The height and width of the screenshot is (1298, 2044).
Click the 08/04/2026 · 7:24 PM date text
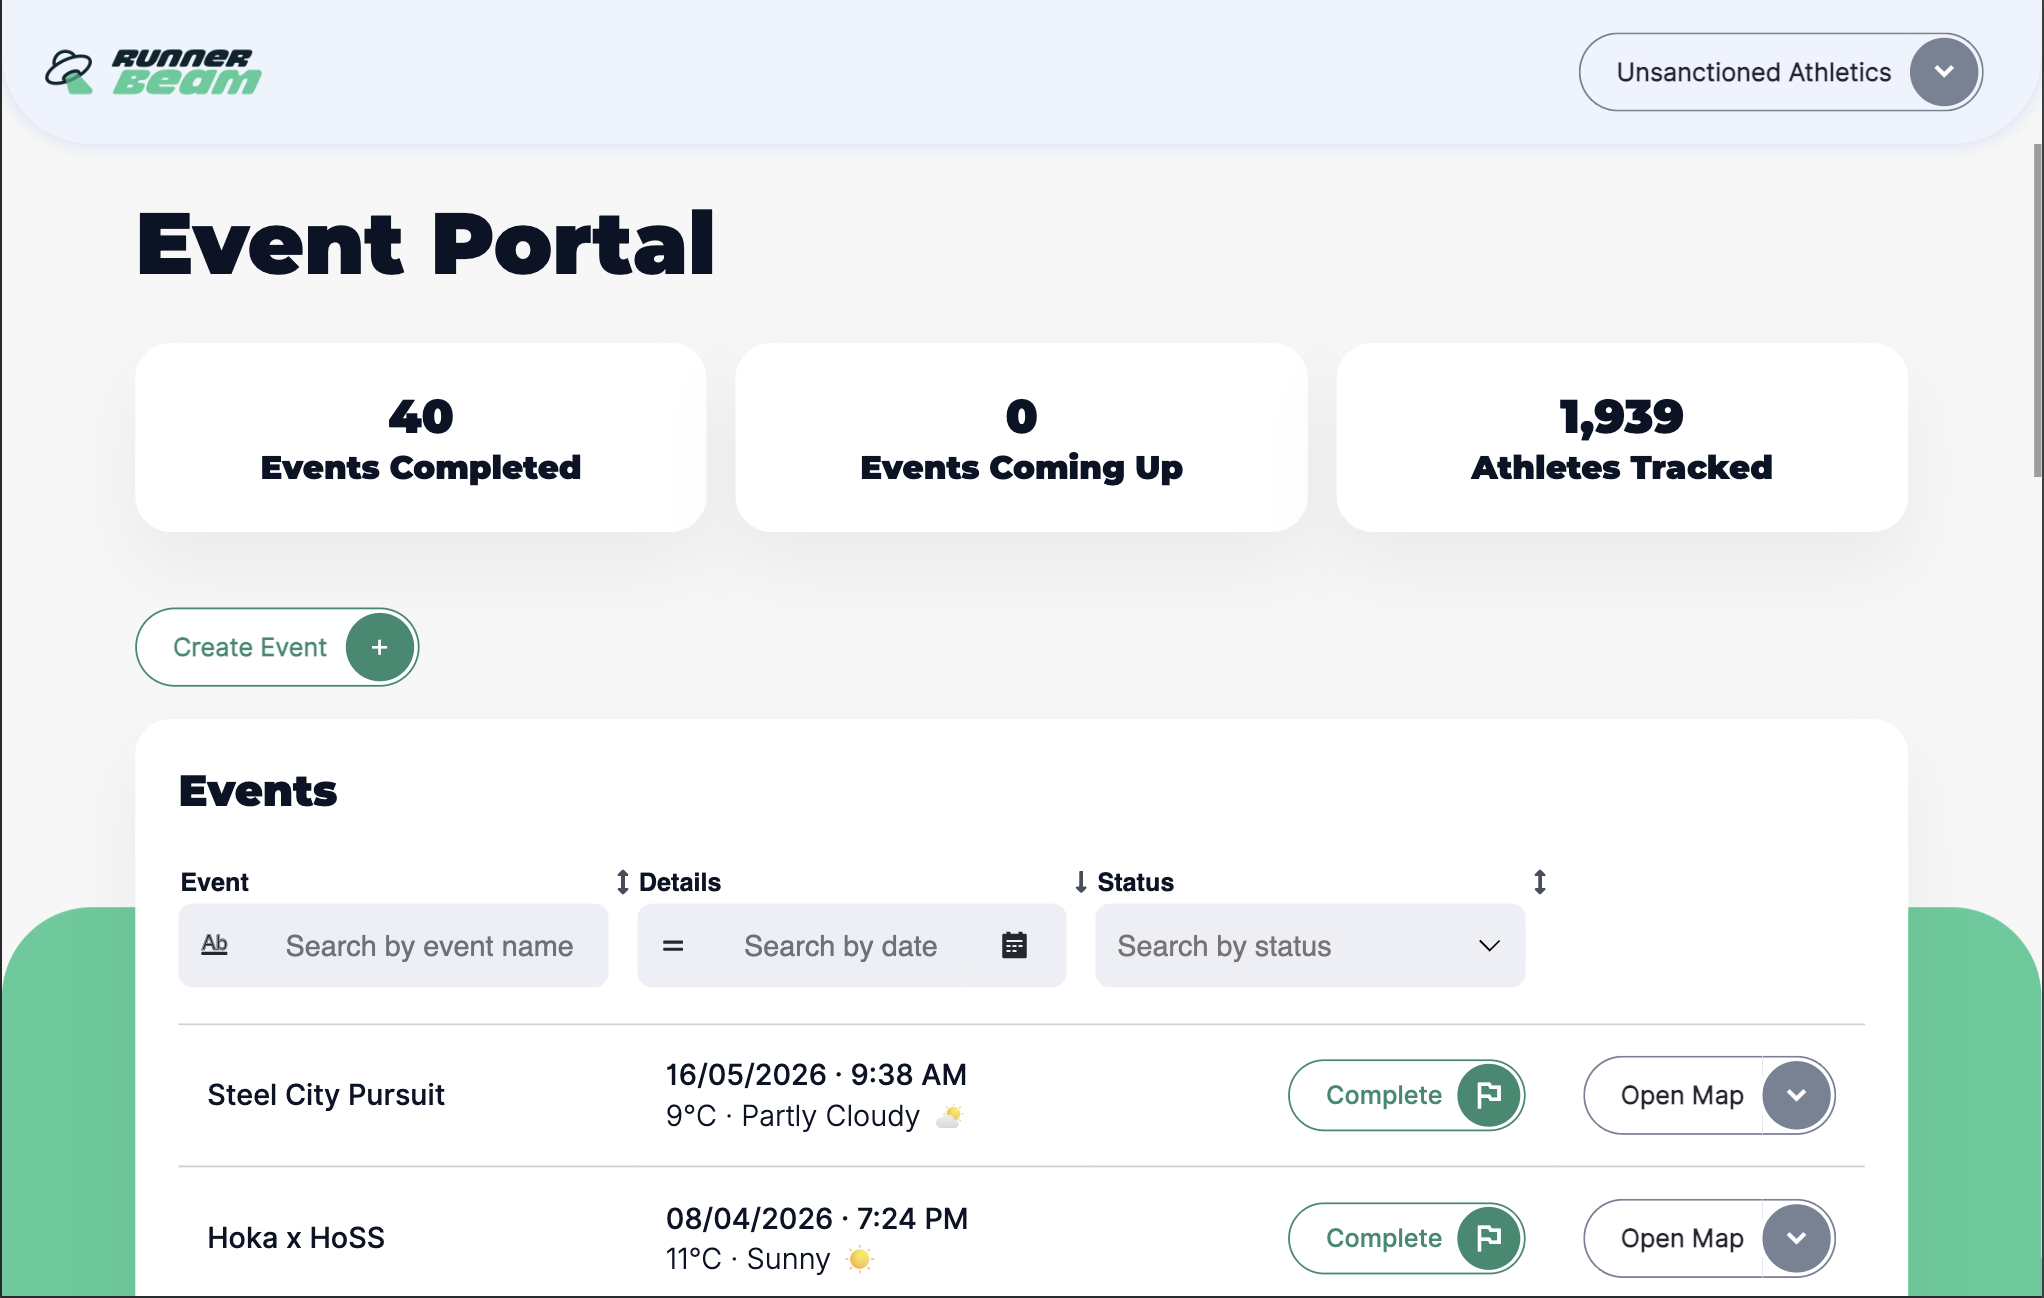[817, 1218]
